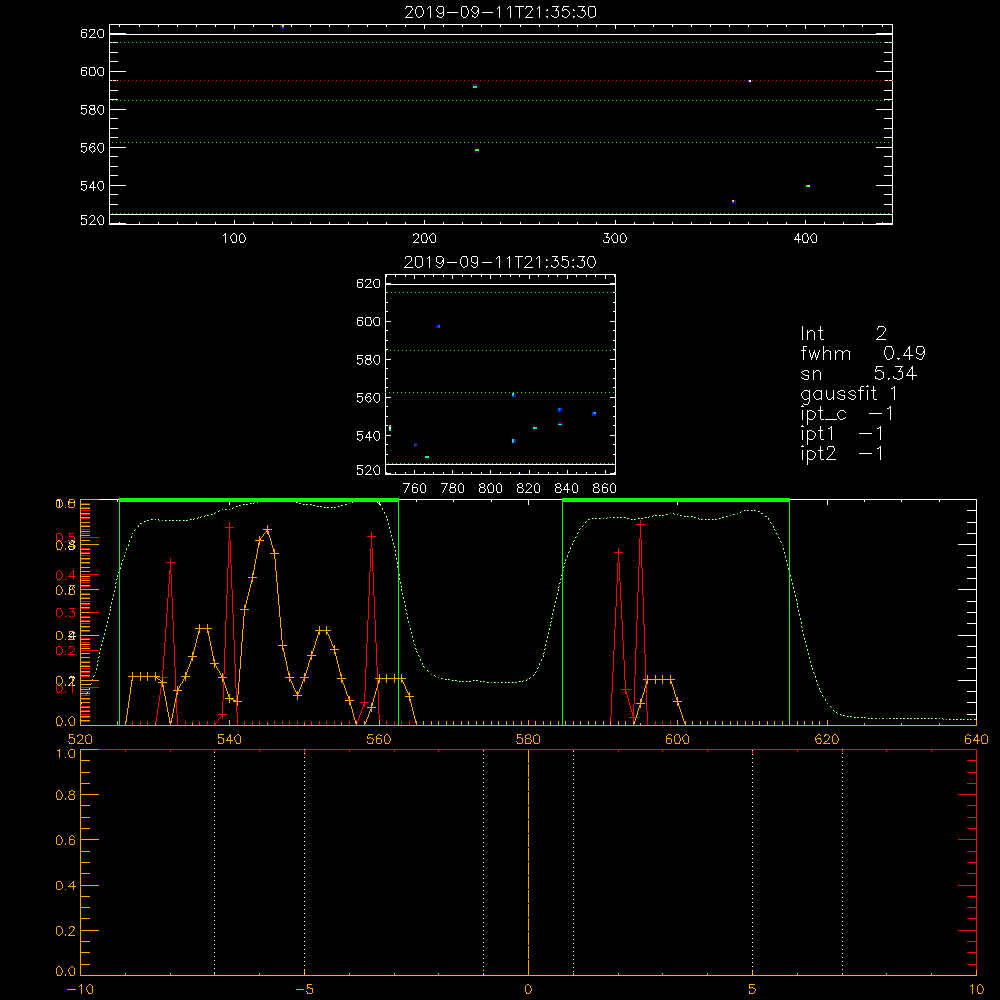Click x-axis label 760 on middle plot
Screen dimensions: 1000x1000
point(415,489)
